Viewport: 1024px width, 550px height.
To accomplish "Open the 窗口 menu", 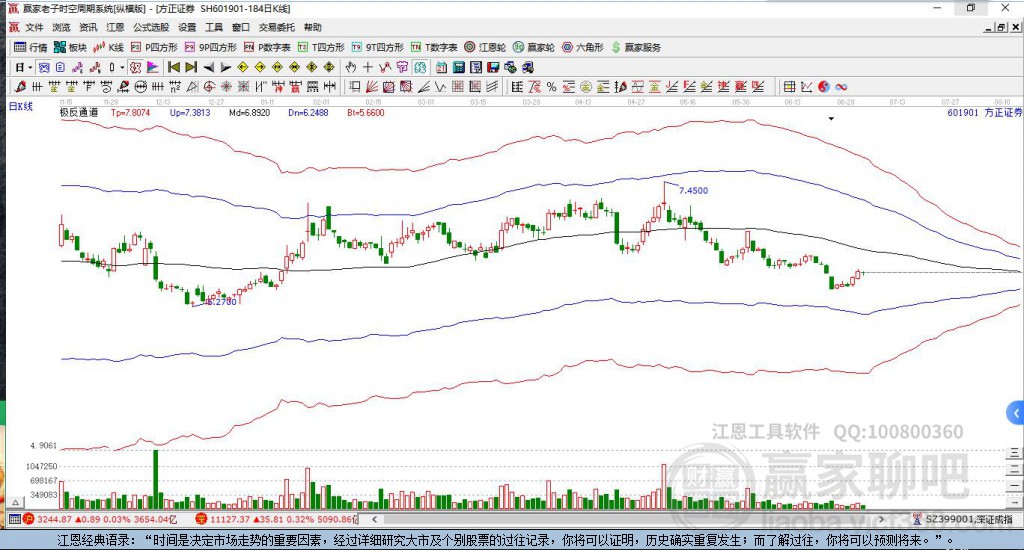I will point(240,27).
